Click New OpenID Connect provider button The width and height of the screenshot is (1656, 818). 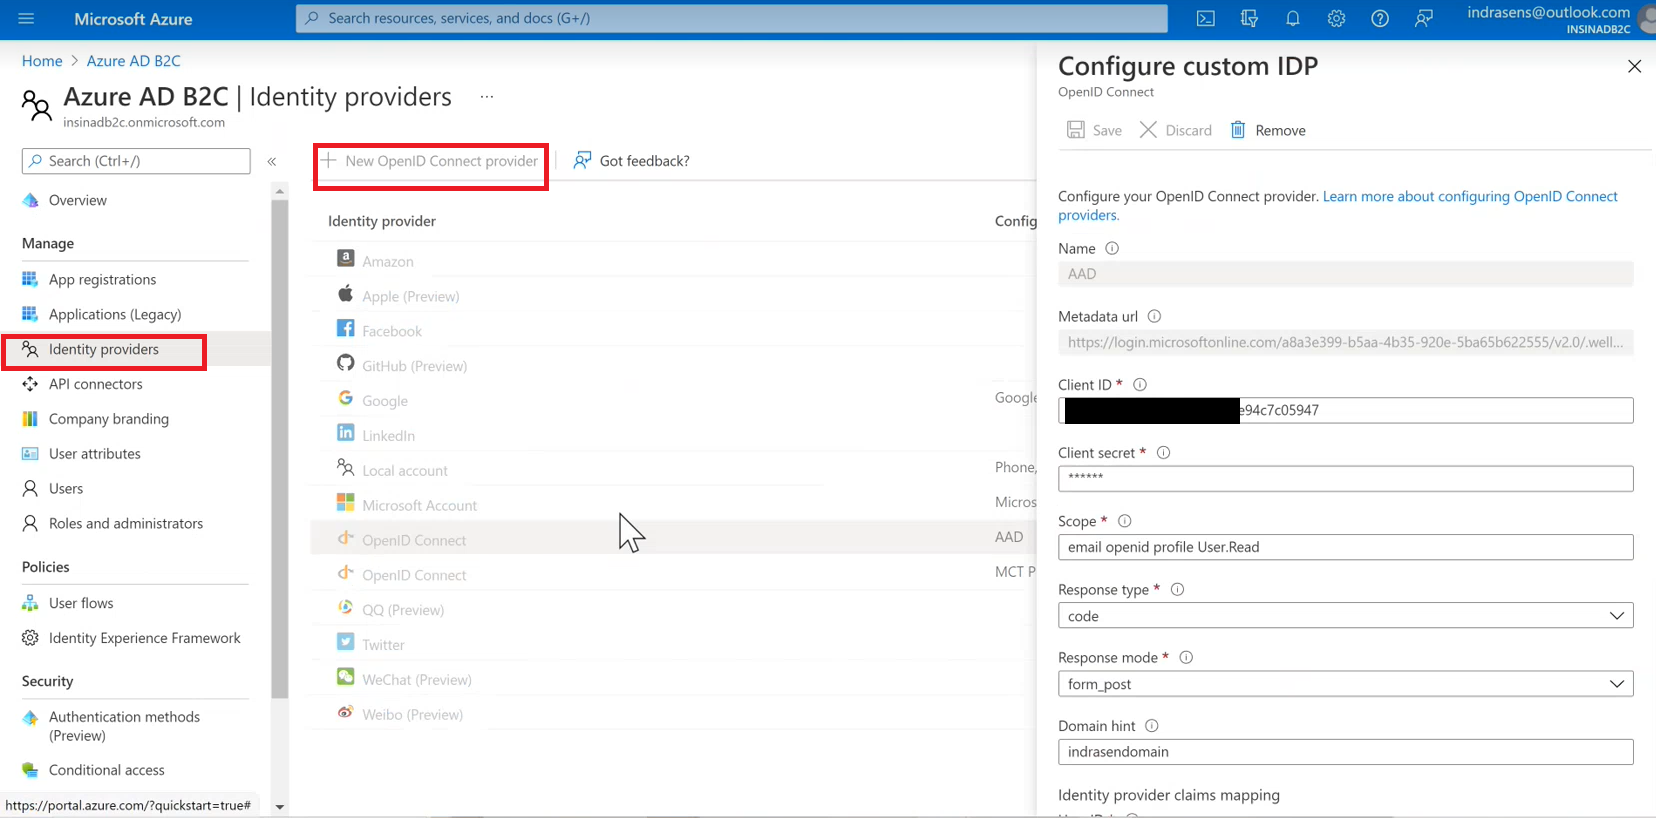click(x=430, y=161)
